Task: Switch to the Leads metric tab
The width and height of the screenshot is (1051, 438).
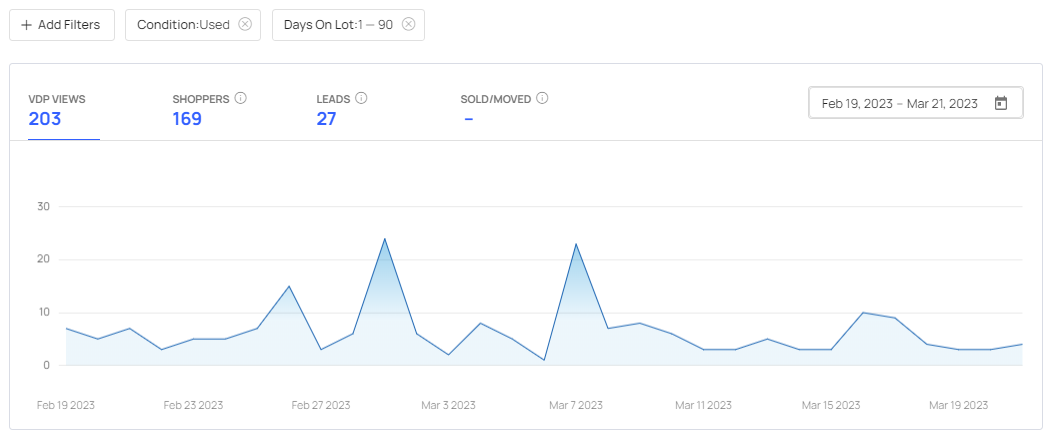Action: coord(332,110)
